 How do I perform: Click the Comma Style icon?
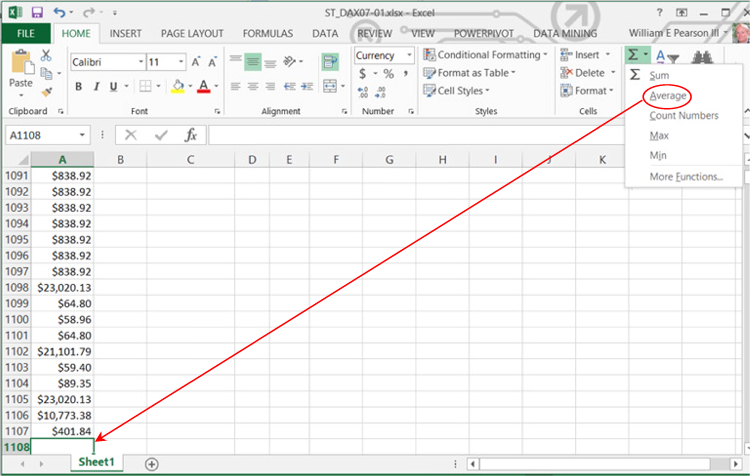(x=406, y=74)
